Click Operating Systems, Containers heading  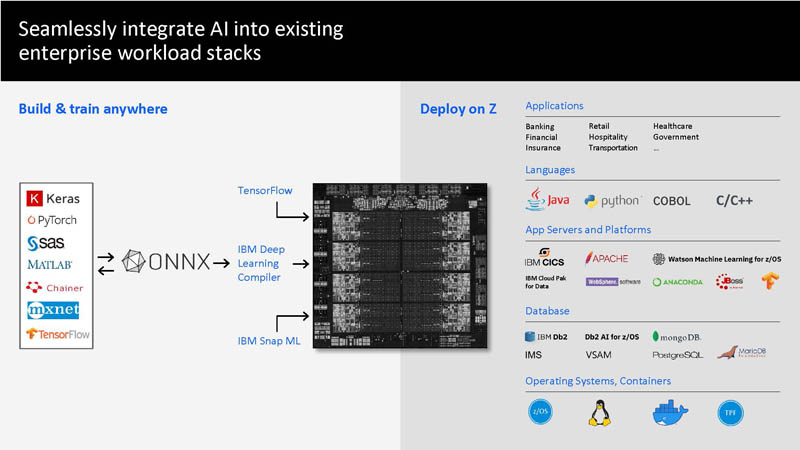coord(598,381)
